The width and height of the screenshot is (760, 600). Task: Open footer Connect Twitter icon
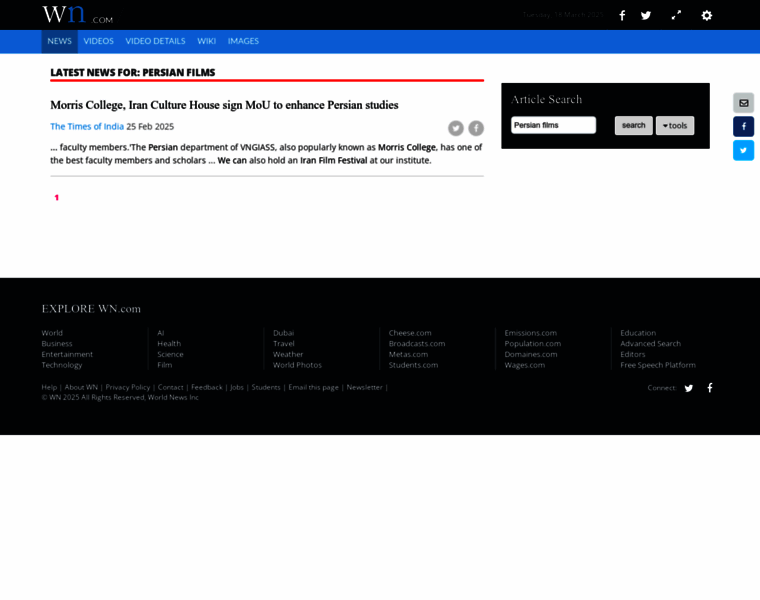click(x=689, y=388)
